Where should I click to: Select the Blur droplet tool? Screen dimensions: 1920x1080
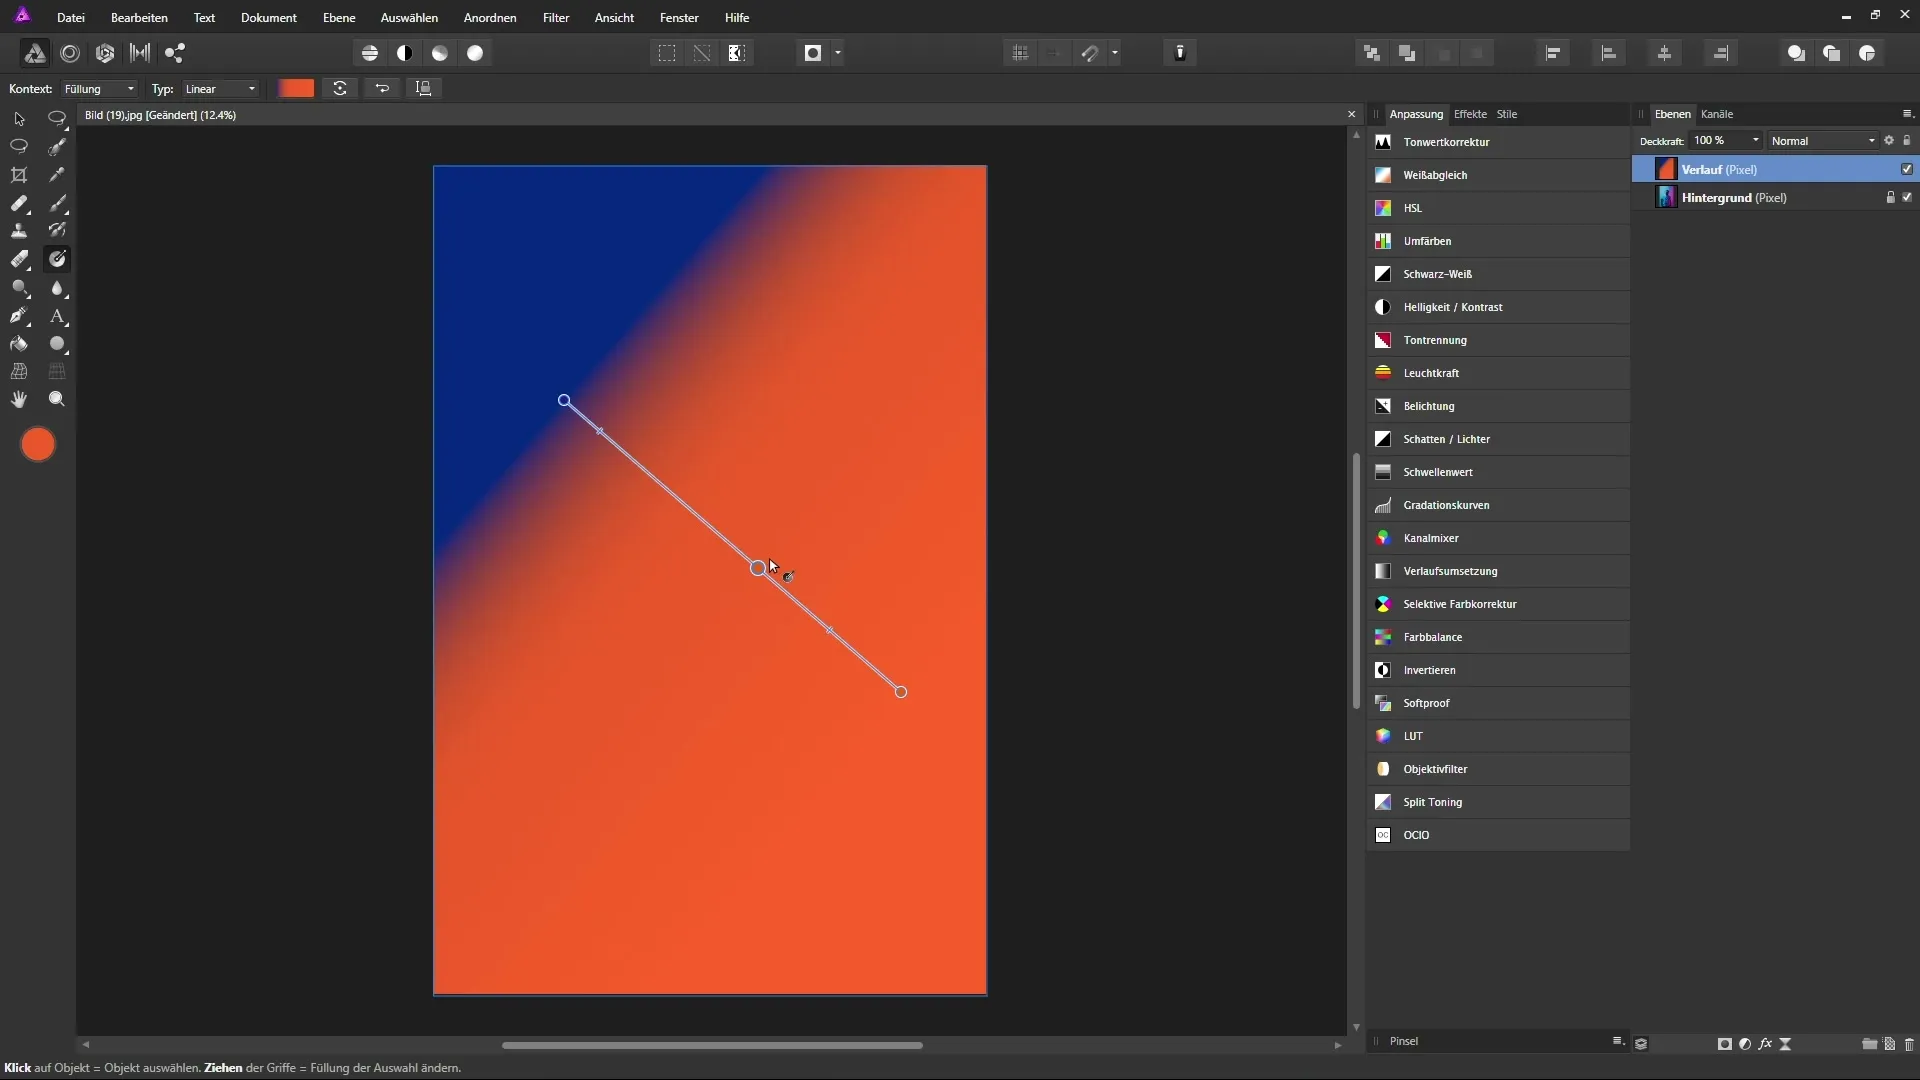(x=57, y=288)
